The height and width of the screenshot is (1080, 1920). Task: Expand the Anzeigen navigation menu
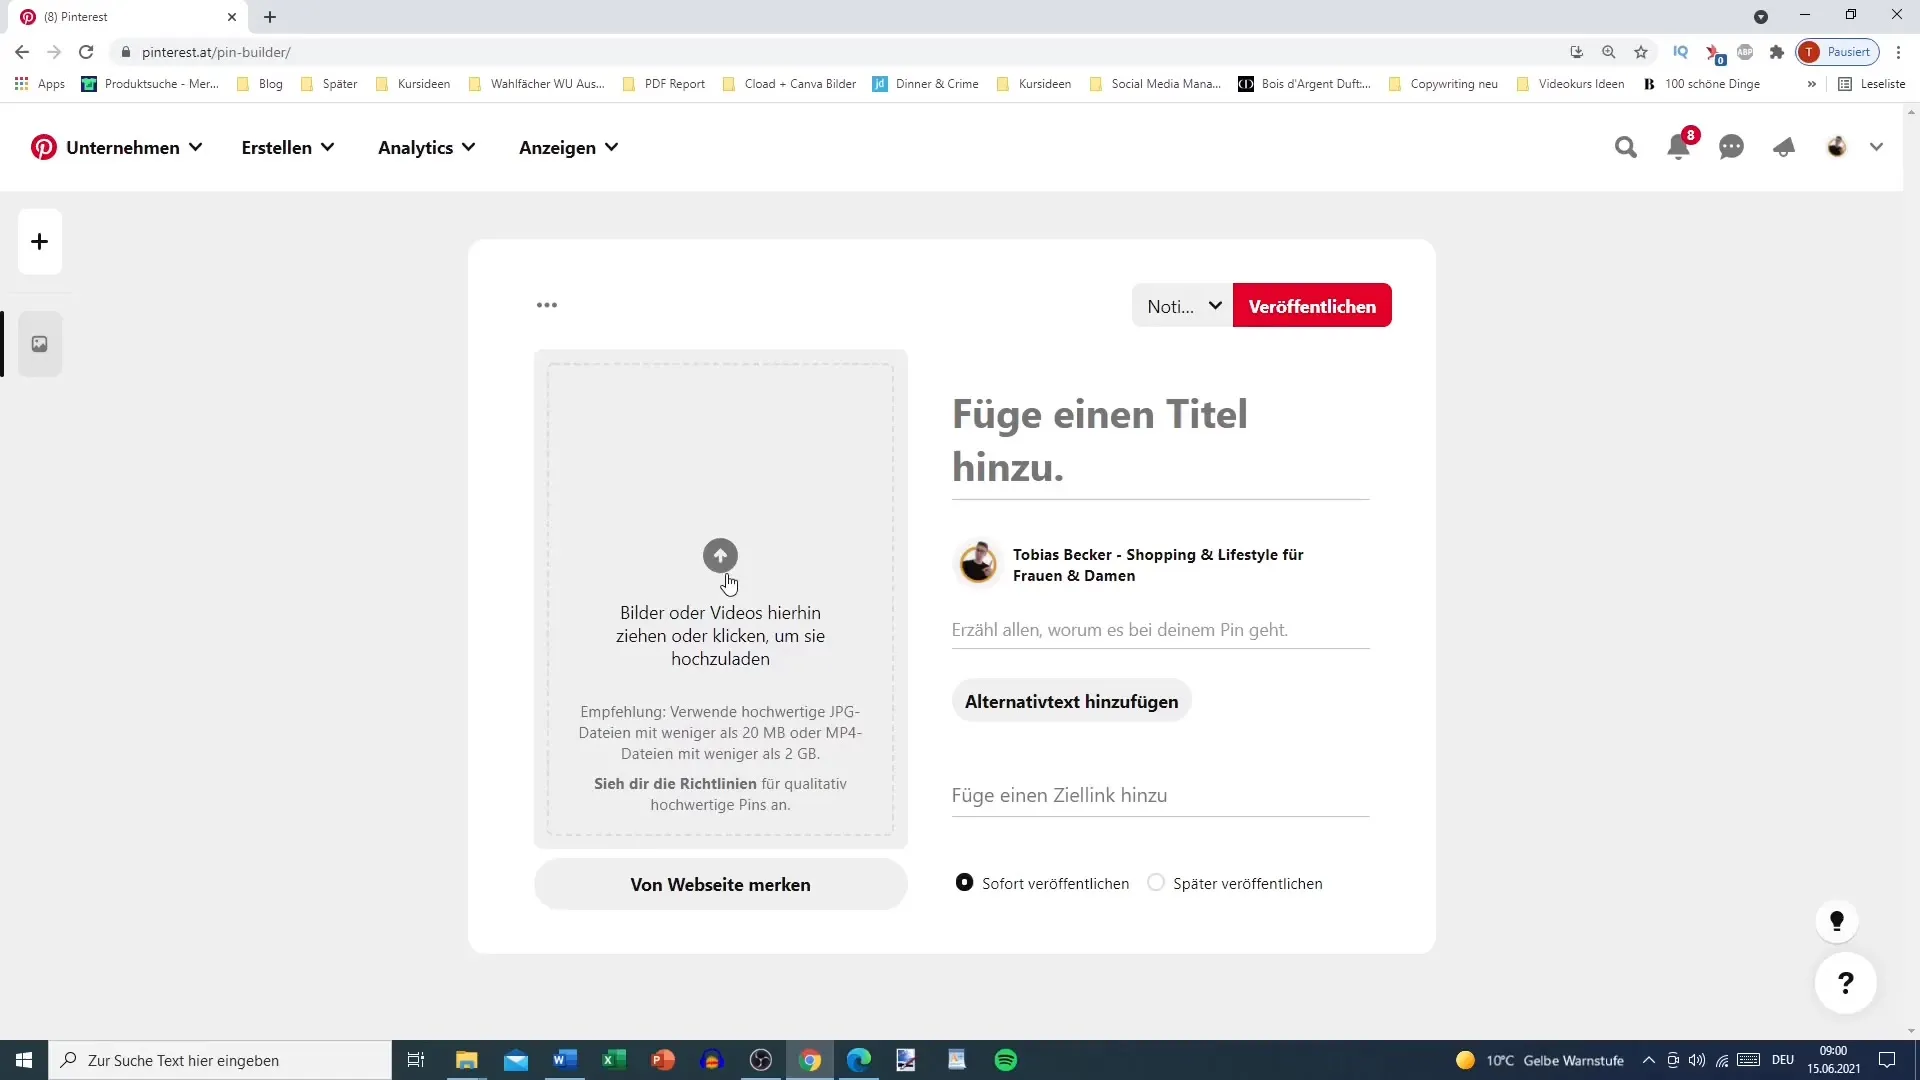pyautogui.click(x=570, y=146)
